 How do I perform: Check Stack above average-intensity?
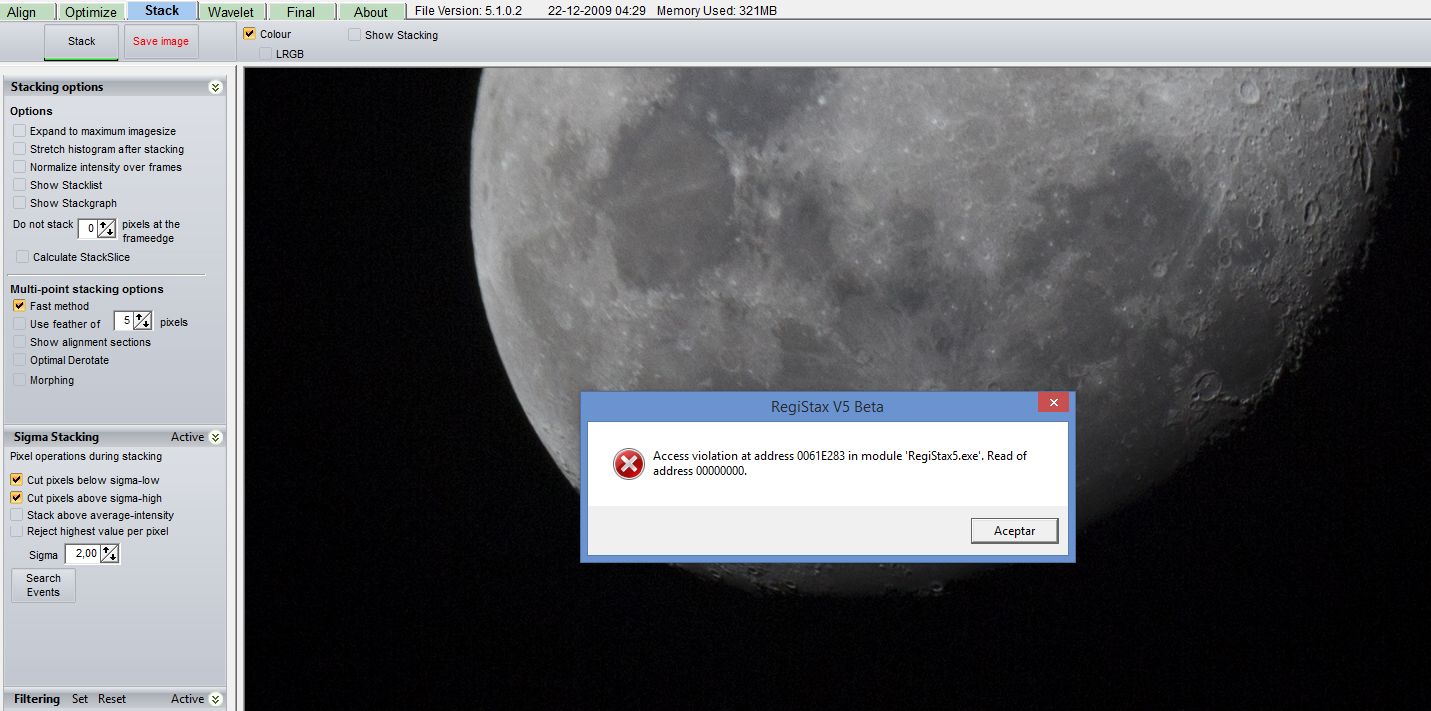tap(17, 515)
